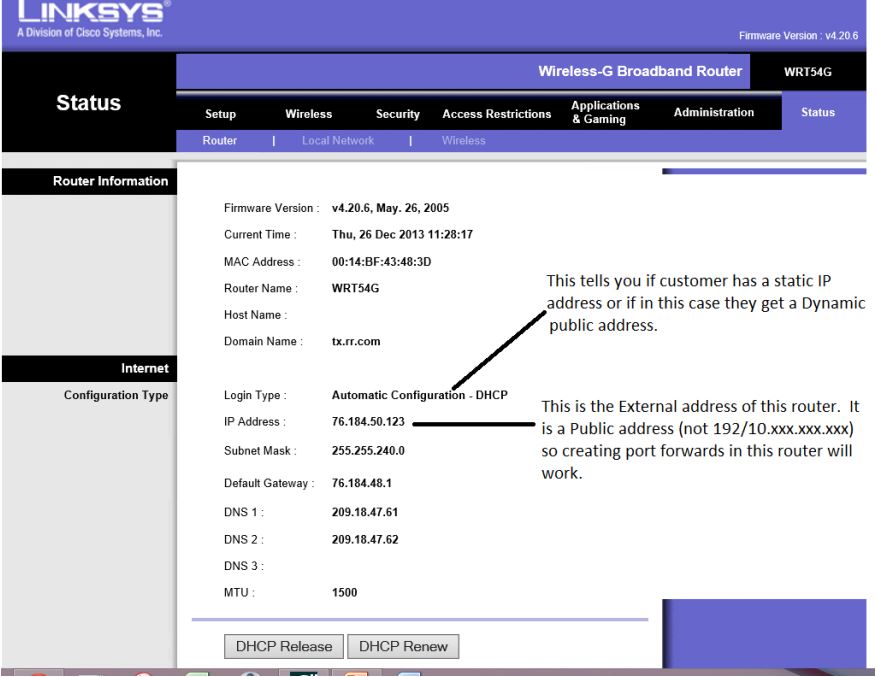Click the DNS 3 label
Viewport: 877px width, 677px height.
pos(243,566)
